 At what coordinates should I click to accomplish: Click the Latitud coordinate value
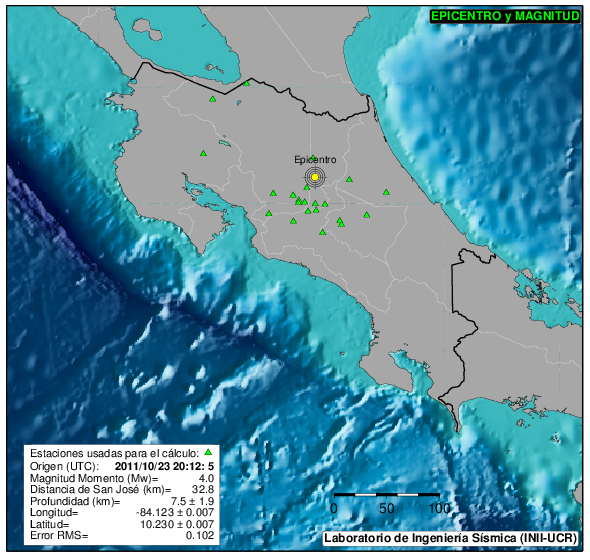[177, 524]
